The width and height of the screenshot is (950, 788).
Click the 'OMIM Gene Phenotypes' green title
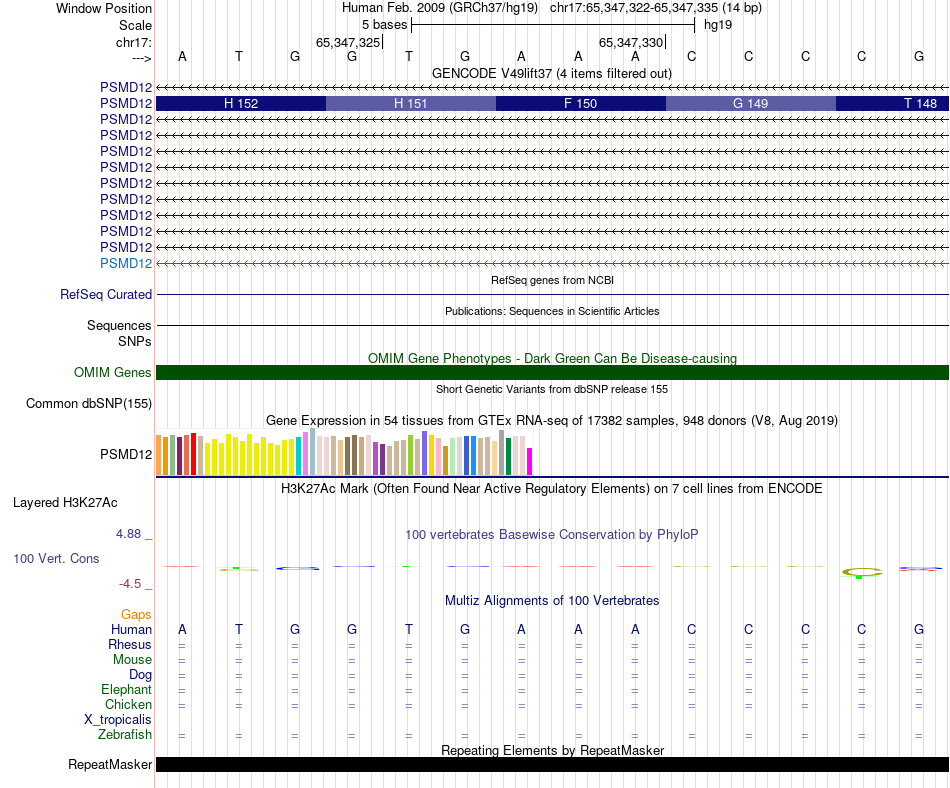tap(553, 359)
